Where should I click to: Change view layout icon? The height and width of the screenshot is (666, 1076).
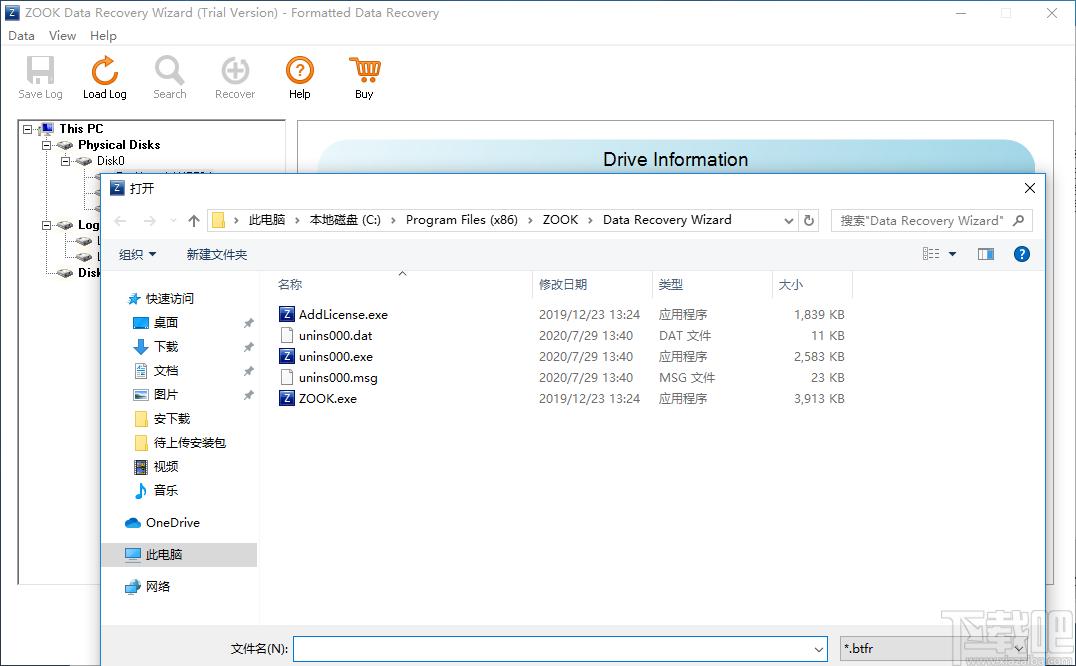pyautogui.click(x=931, y=254)
